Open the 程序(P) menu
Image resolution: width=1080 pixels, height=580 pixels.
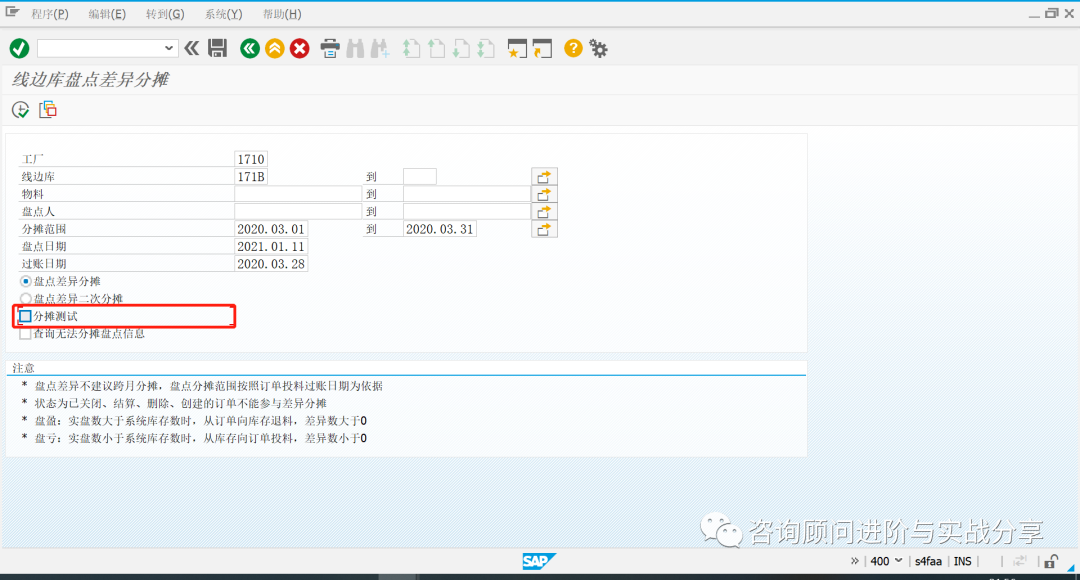(x=50, y=14)
